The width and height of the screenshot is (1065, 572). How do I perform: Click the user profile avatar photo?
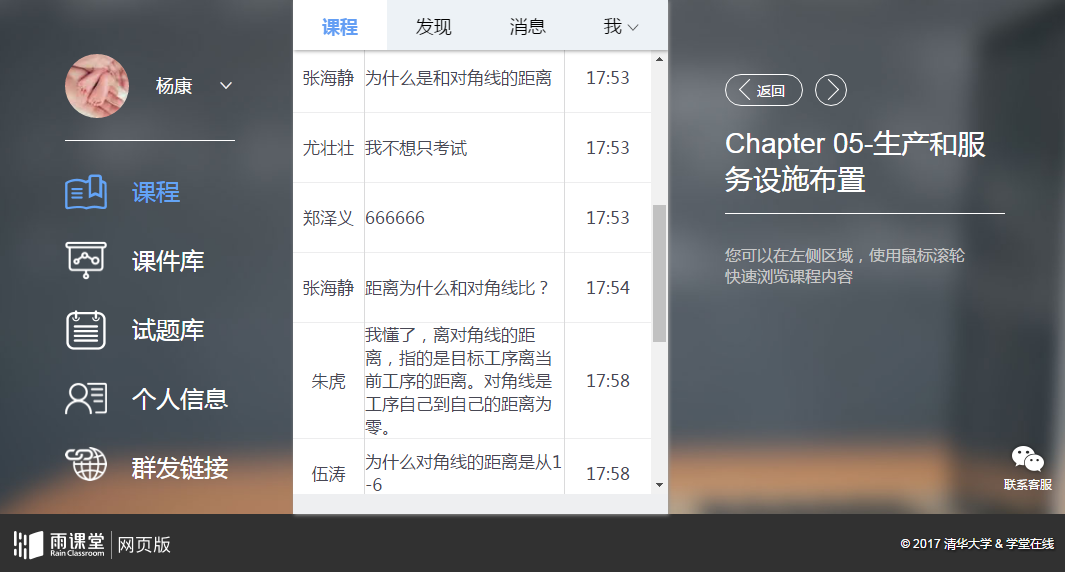point(97,86)
